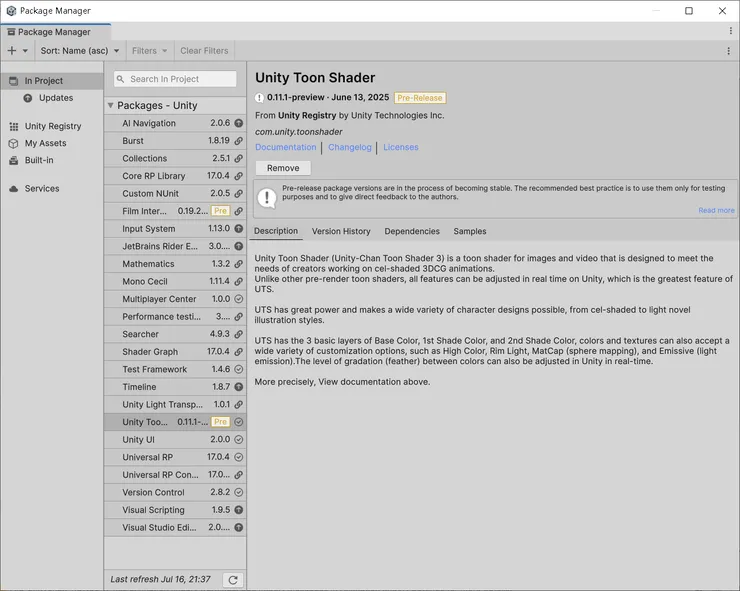The height and width of the screenshot is (591, 740).
Task: Select Updates in the sidebar
Action: click(52, 98)
